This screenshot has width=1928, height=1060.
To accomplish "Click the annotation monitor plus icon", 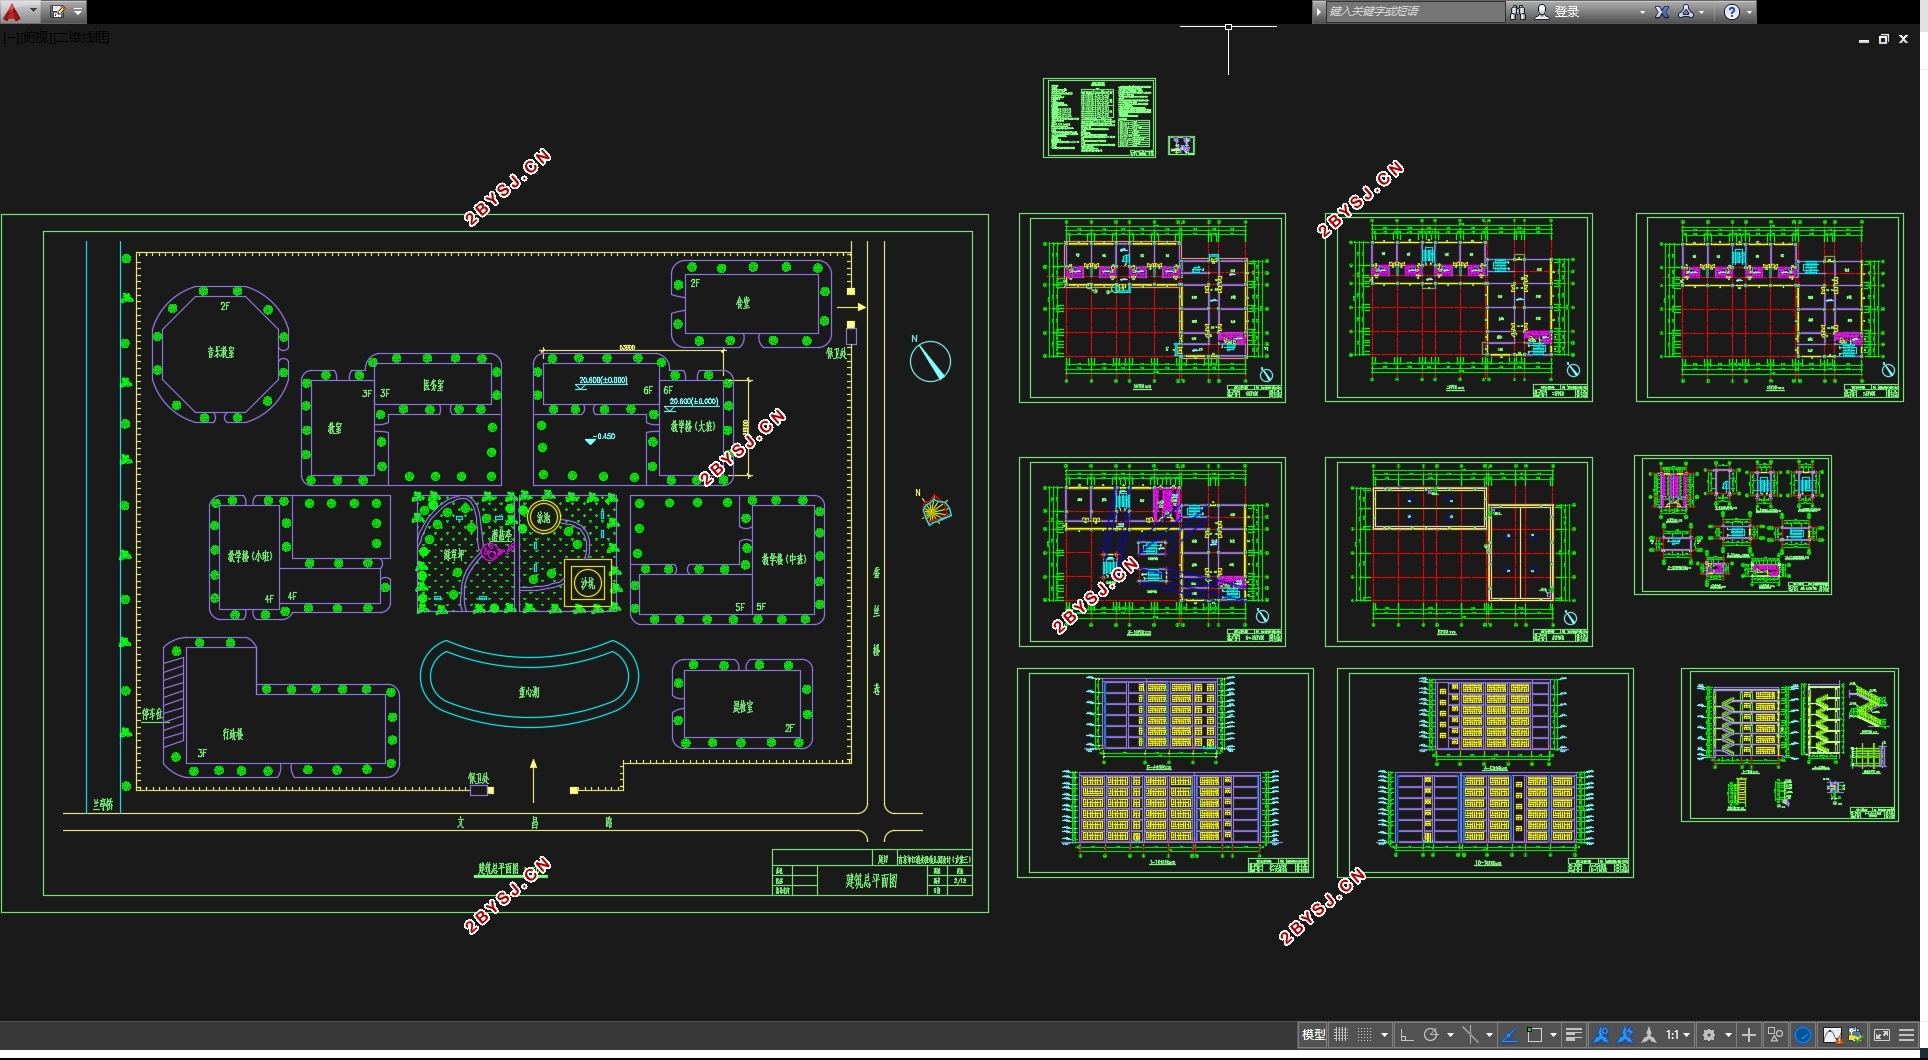I will pos(1749,1035).
